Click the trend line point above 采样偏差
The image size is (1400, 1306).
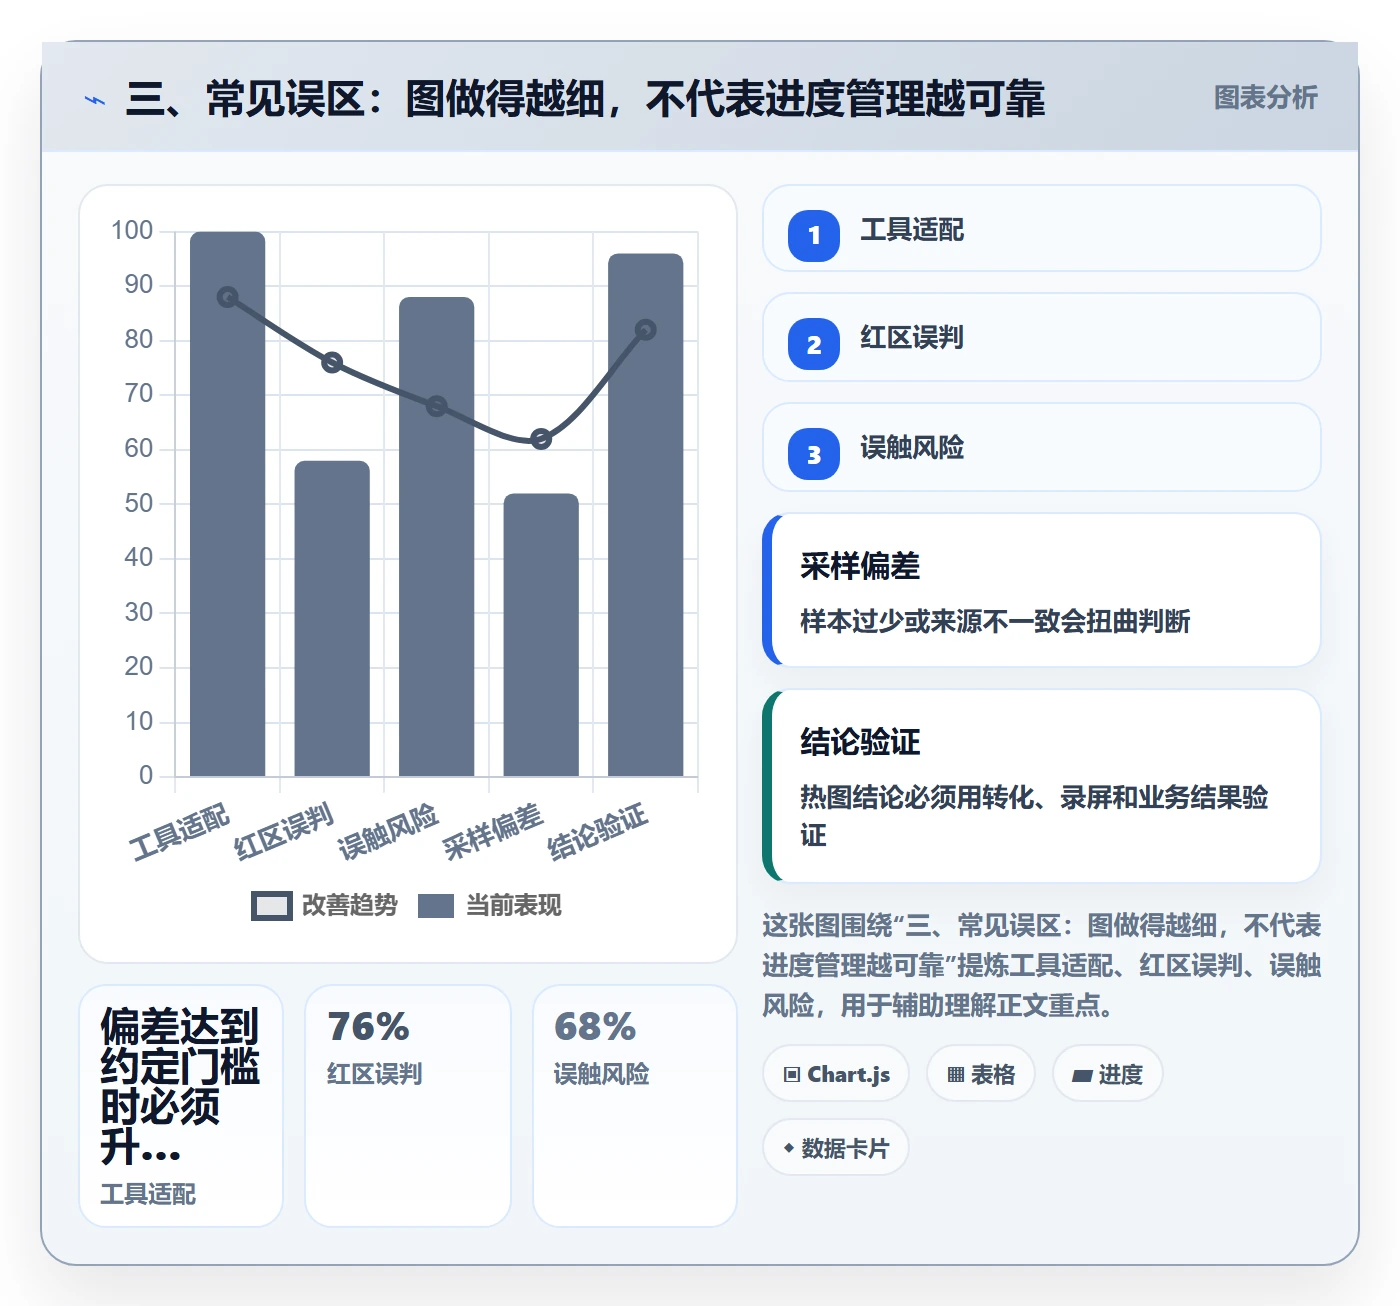(541, 439)
